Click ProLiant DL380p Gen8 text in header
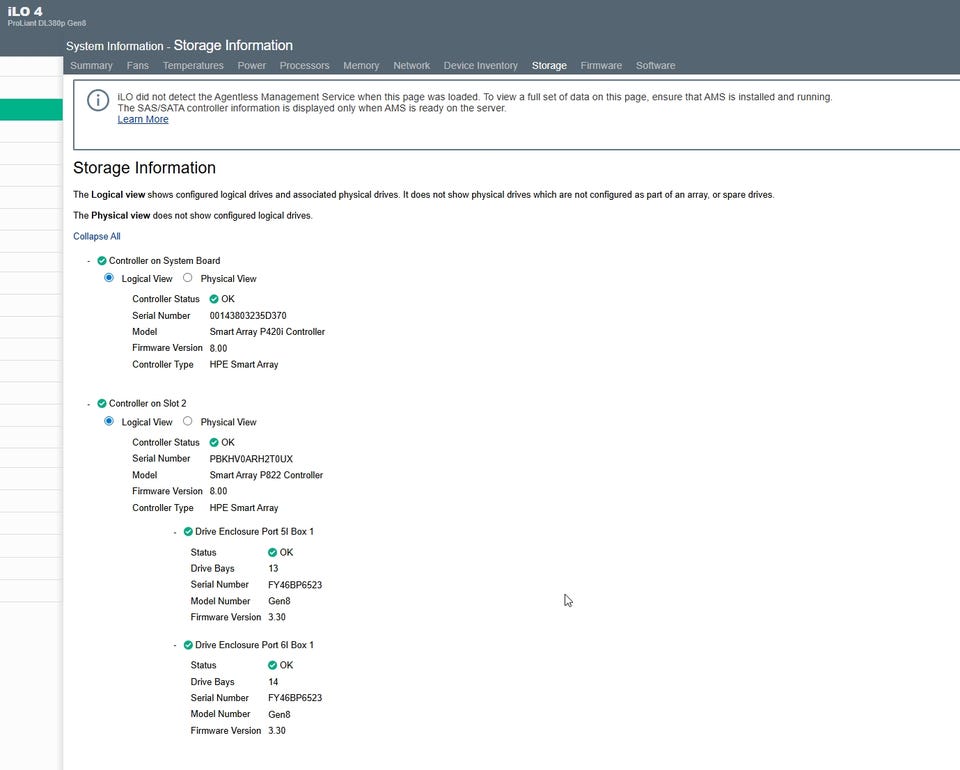This screenshot has width=960, height=770. click(x=47, y=23)
